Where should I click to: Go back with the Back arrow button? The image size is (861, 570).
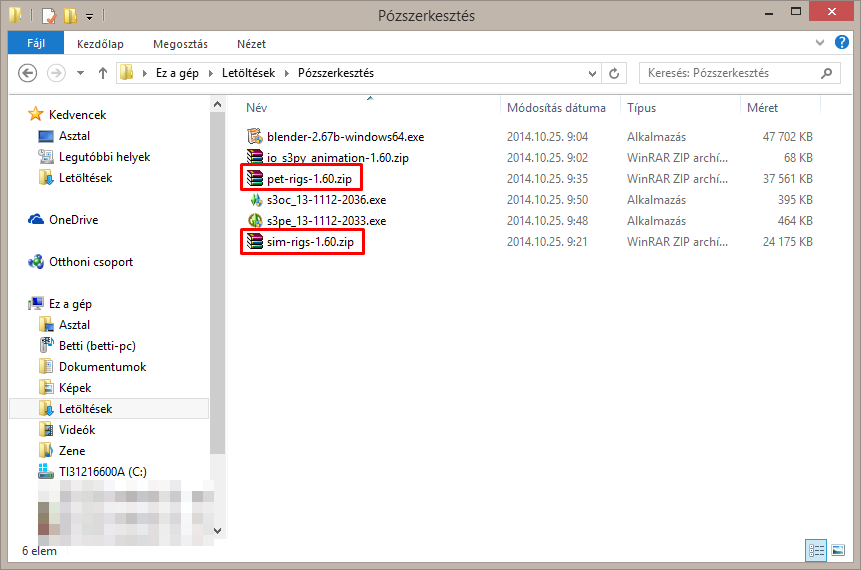coord(27,73)
